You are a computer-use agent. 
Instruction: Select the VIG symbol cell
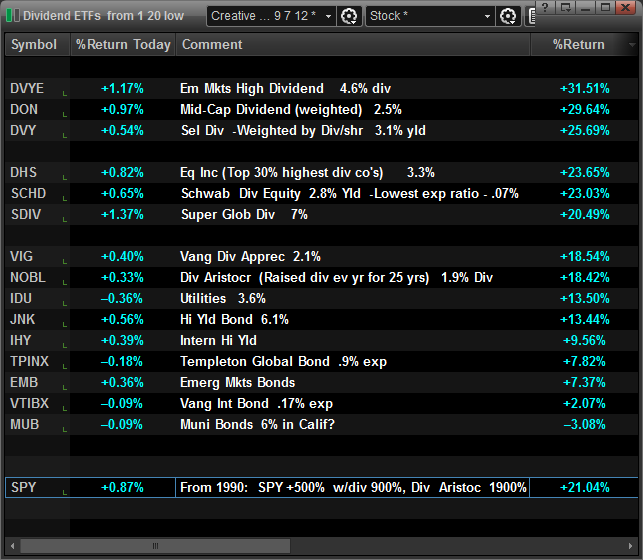[x=37, y=257]
